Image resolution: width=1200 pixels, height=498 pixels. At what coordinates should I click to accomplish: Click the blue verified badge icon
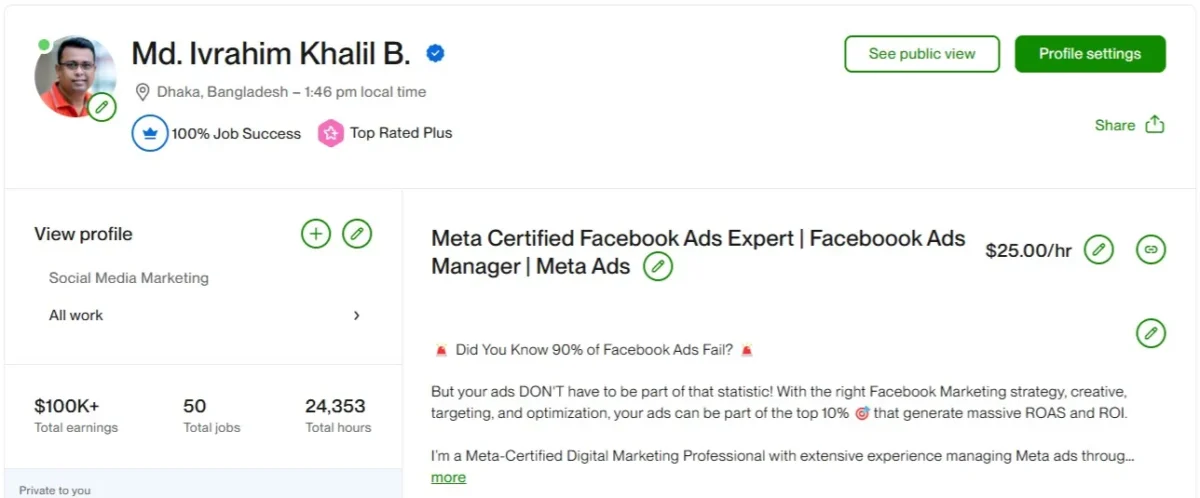coord(435,54)
